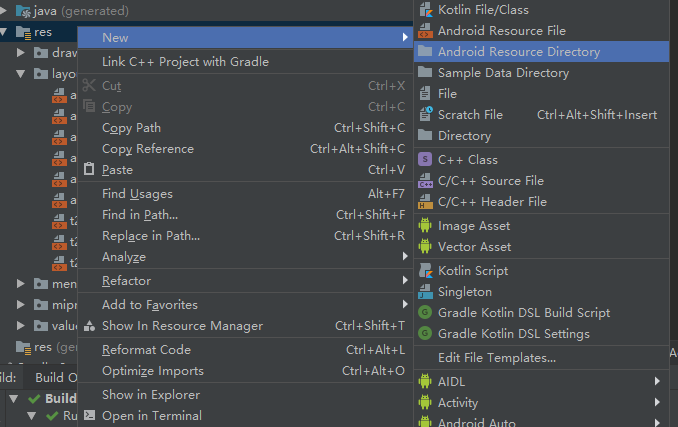Click the plain Directory folder icon
This screenshot has width=678, height=427.
coord(425,135)
